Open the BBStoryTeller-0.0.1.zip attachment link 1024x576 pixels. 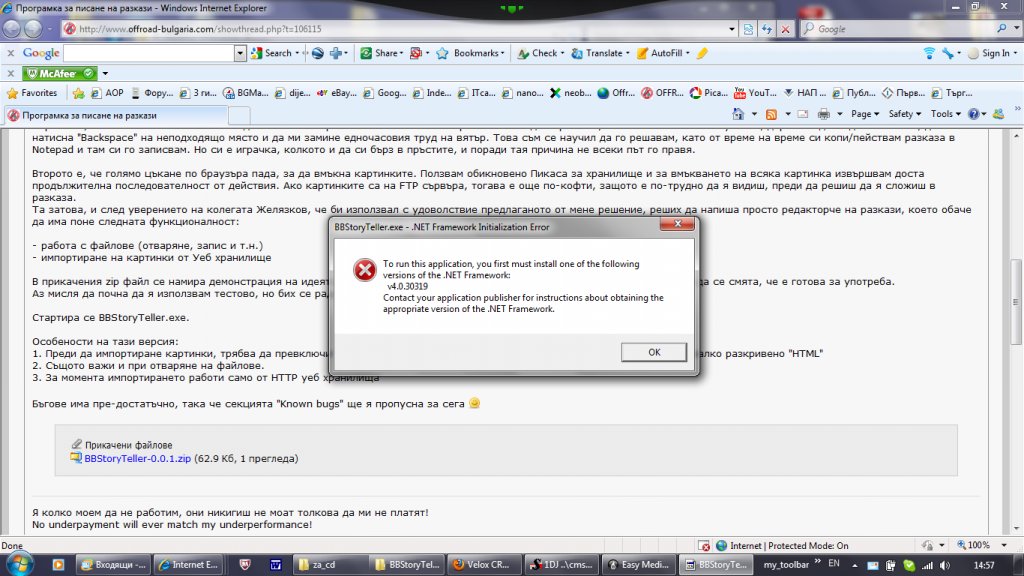pos(138,459)
